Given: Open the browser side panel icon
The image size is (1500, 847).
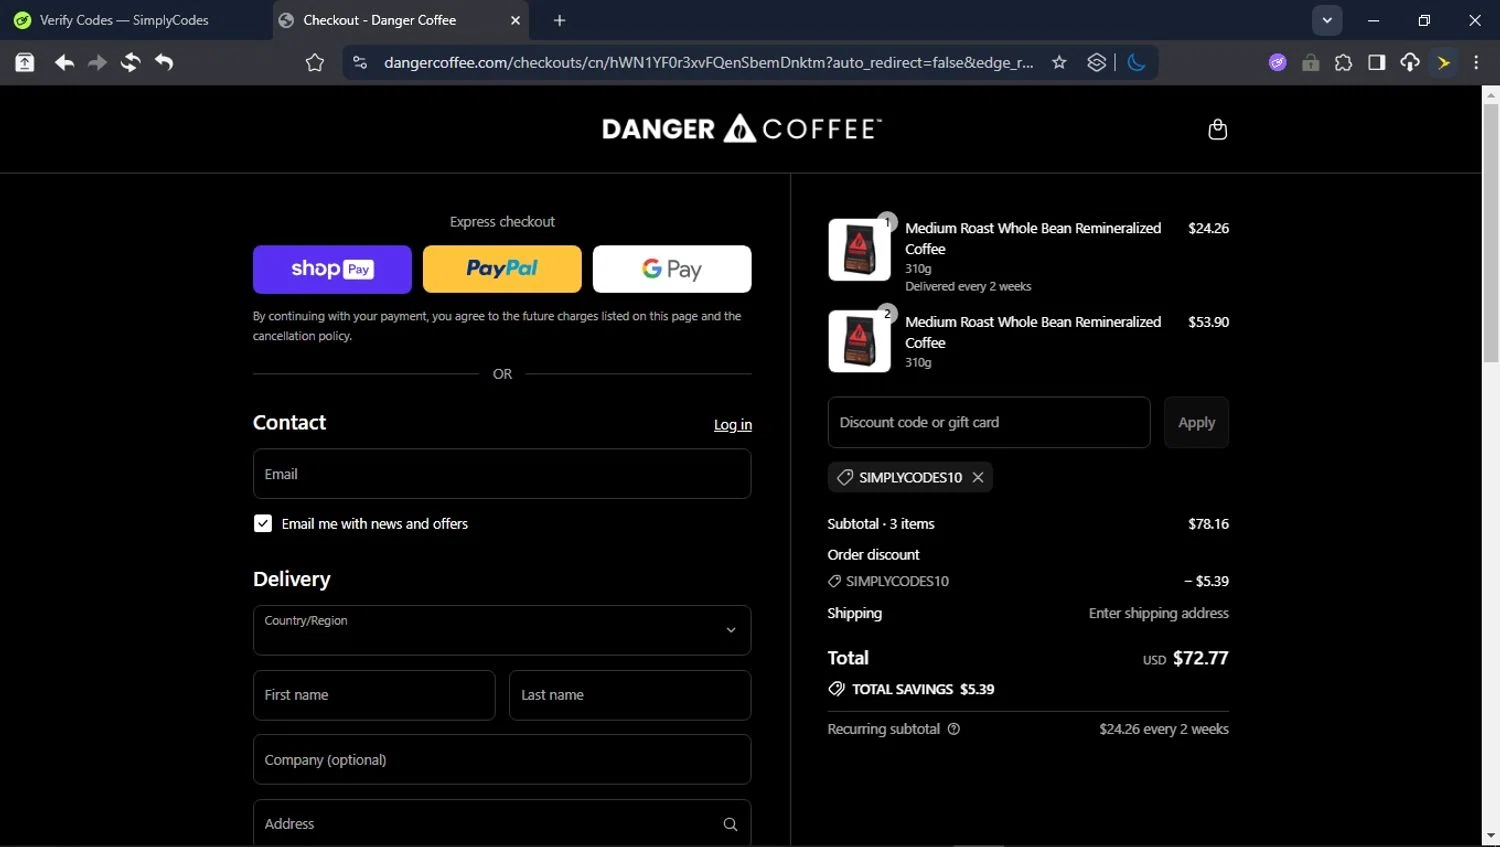Looking at the screenshot, I should (x=1376, y=62).
